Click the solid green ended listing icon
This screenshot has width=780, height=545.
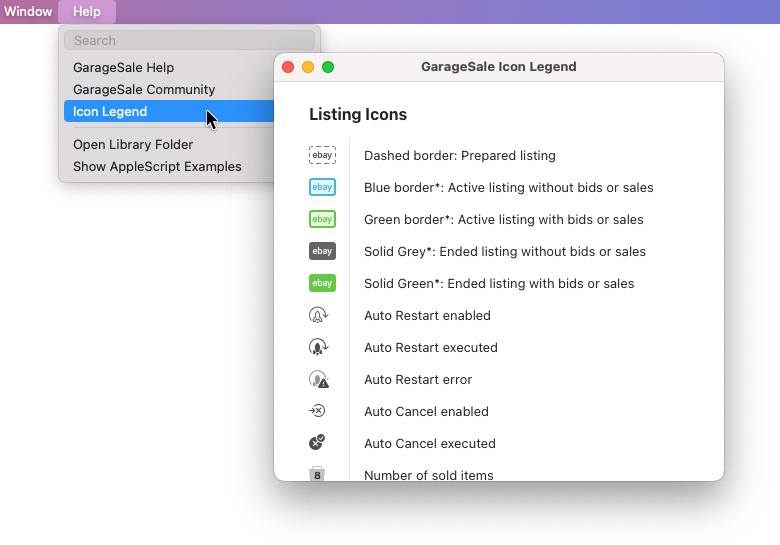[322, 283]
